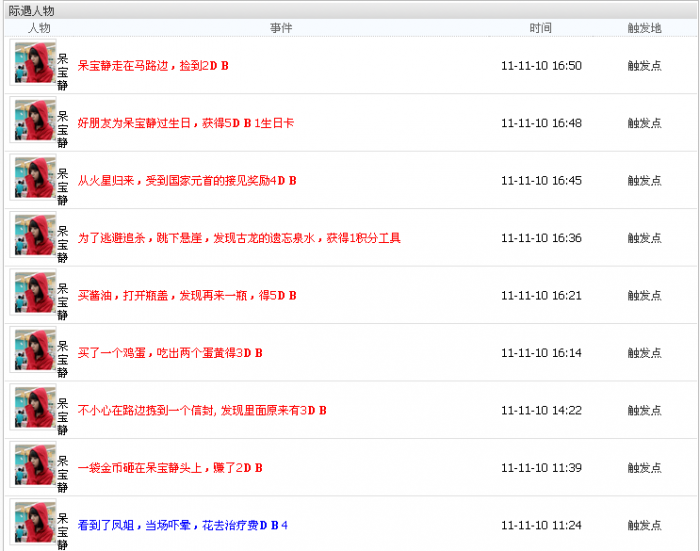Select time 11-11-10 16:50
Viewport: 700px width, 551px height.
tap(541, 66)
